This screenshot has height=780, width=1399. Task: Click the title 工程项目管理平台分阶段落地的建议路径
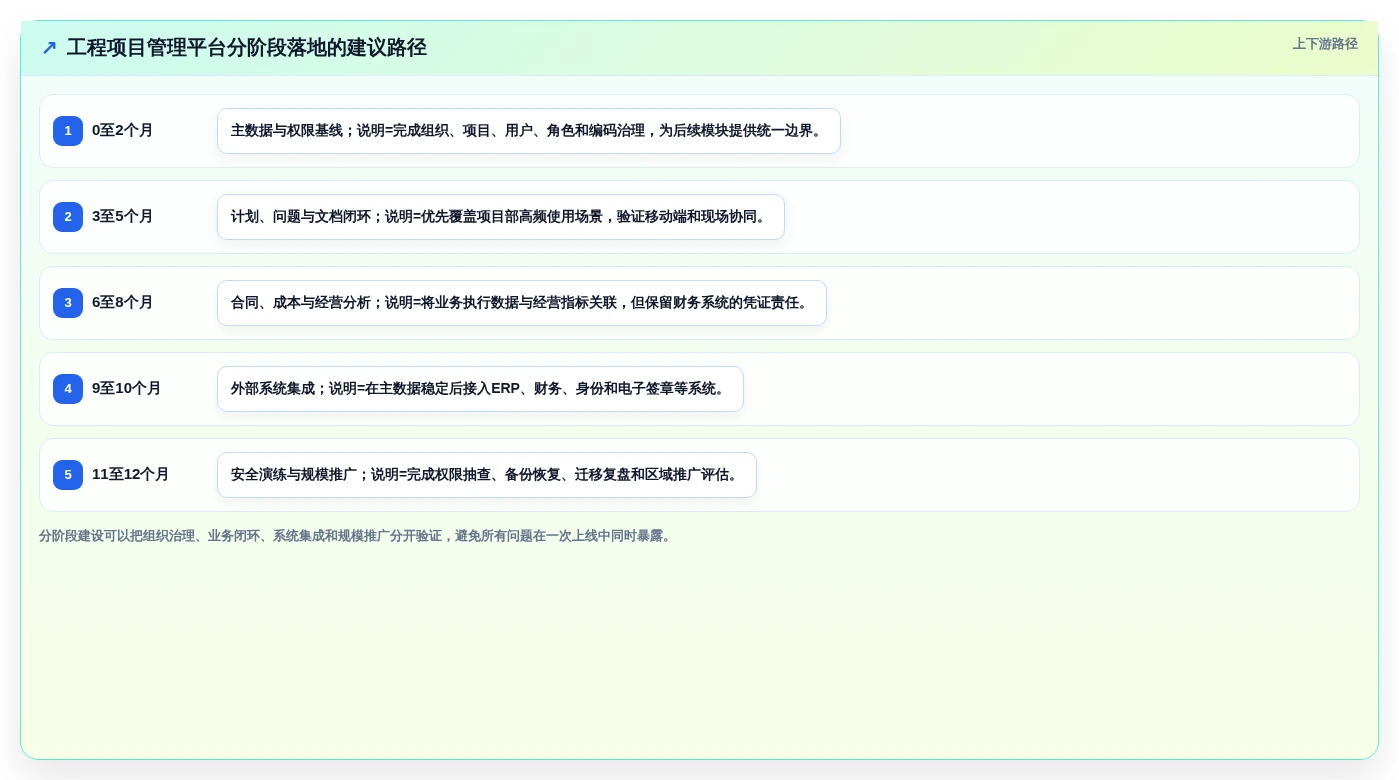(x=247, y=48)
